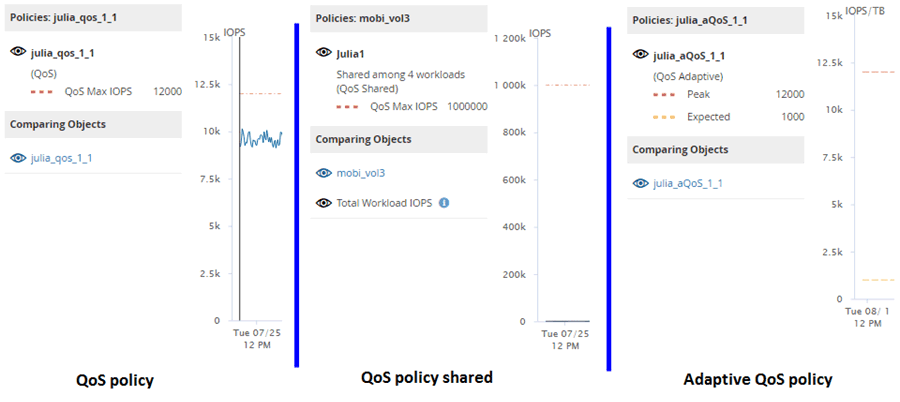The image size is (900, 402).
Task: Toggle eye icon for julia_aQoS_1_1 policy
Action: point(640,56)
